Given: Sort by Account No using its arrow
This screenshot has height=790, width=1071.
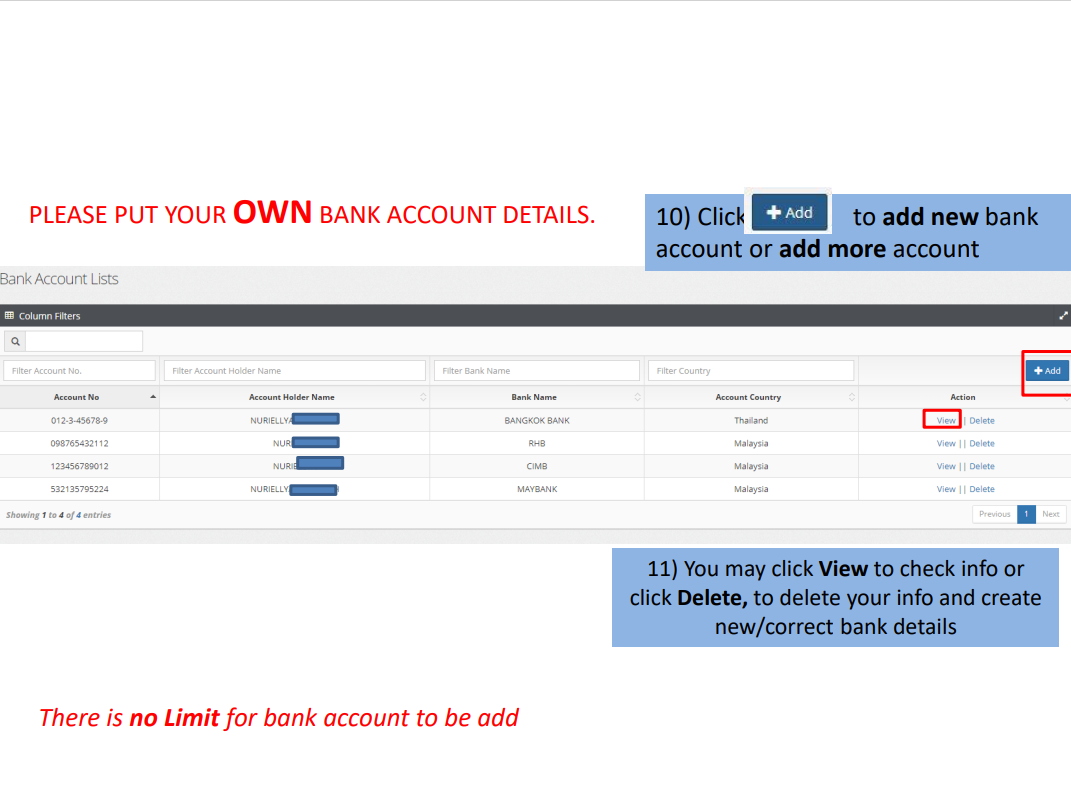Looking at the screenshot, I should pyautogui.click(x=152, y=397).
